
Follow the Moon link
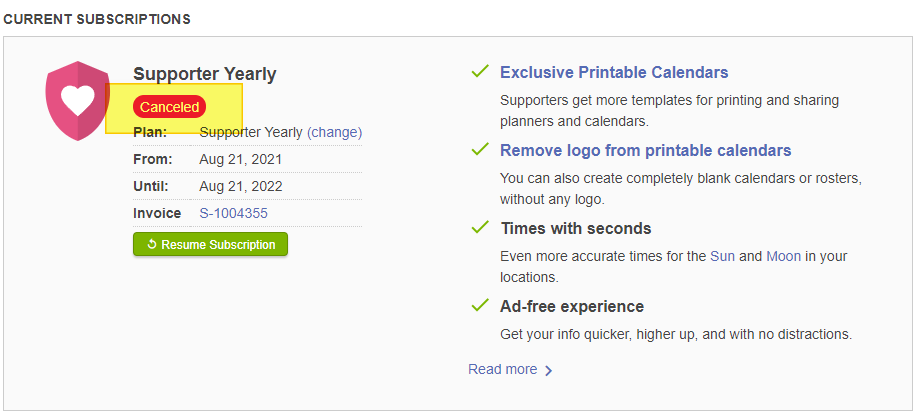click(x=783, y=256)
